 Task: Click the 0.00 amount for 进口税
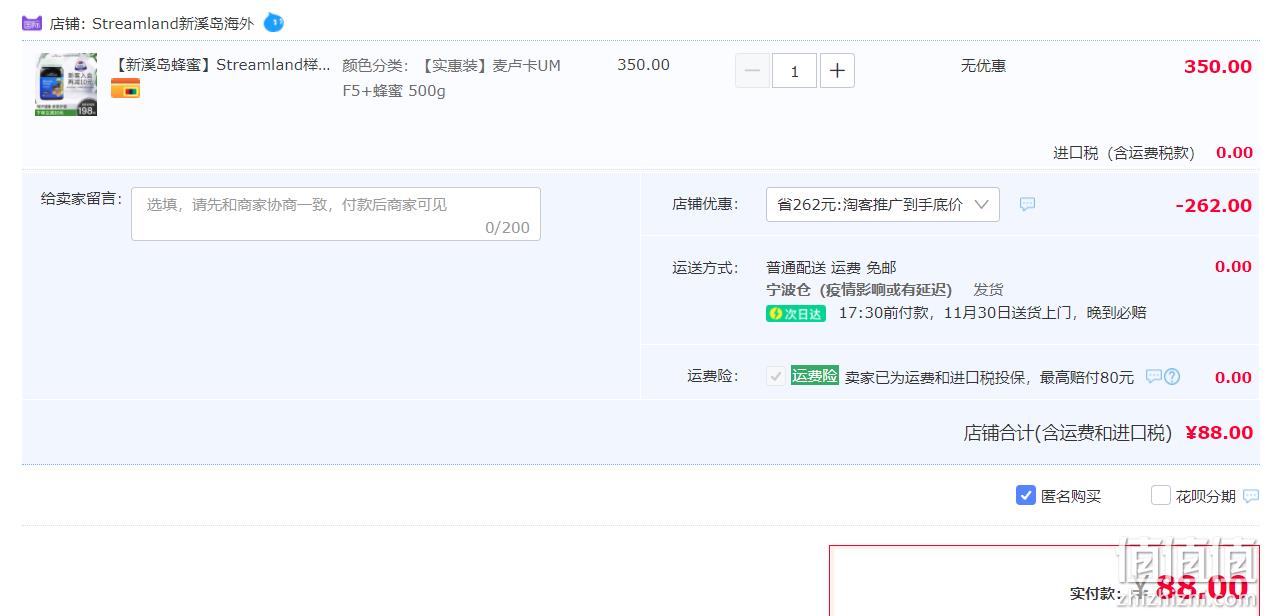[x=1234, y=153]
